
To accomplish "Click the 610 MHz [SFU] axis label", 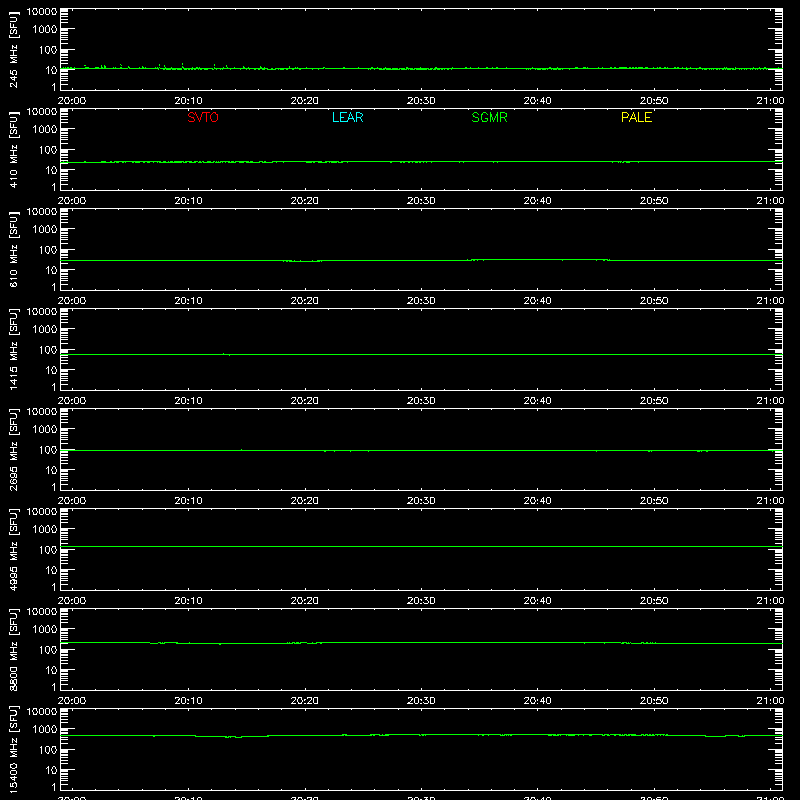I will [14, 249].
